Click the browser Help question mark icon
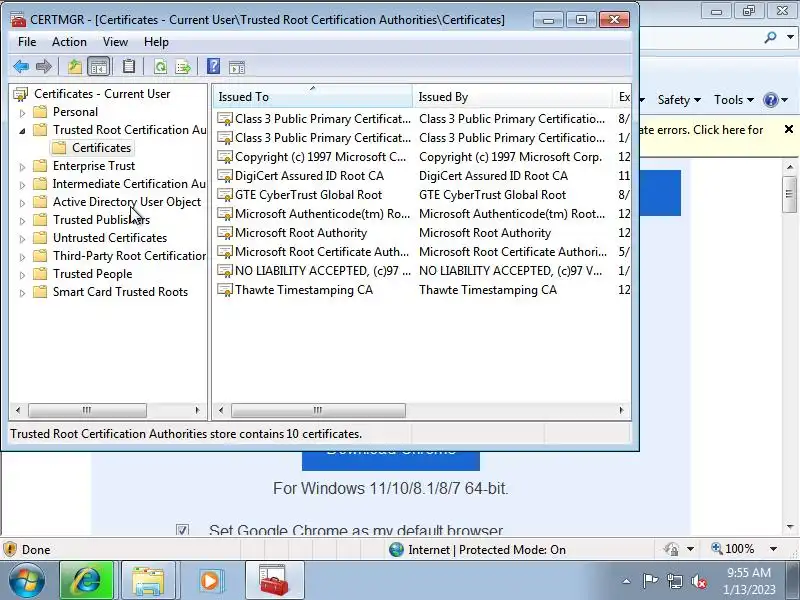Screen dimensions: 800x600 click(770, 100)
